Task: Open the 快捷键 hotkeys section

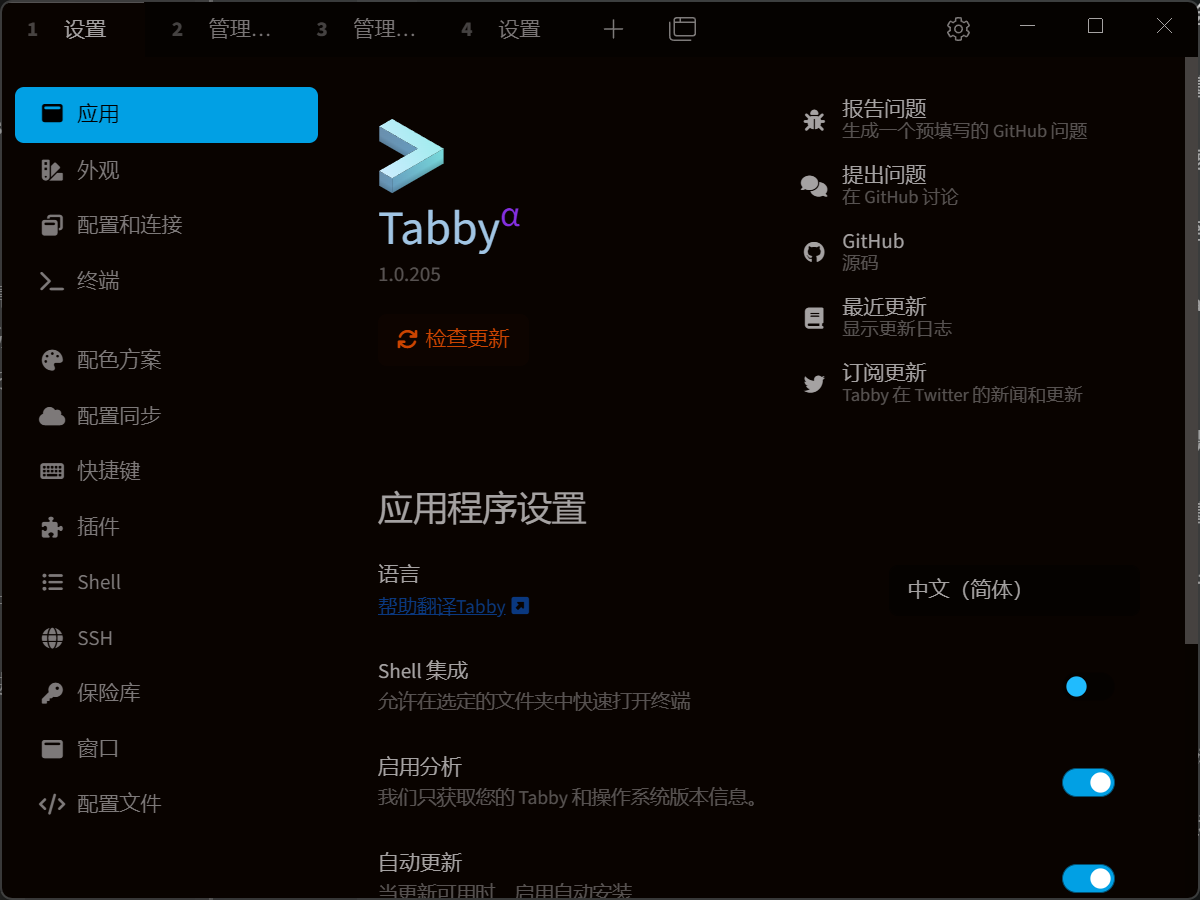Action: pos(166,471)
